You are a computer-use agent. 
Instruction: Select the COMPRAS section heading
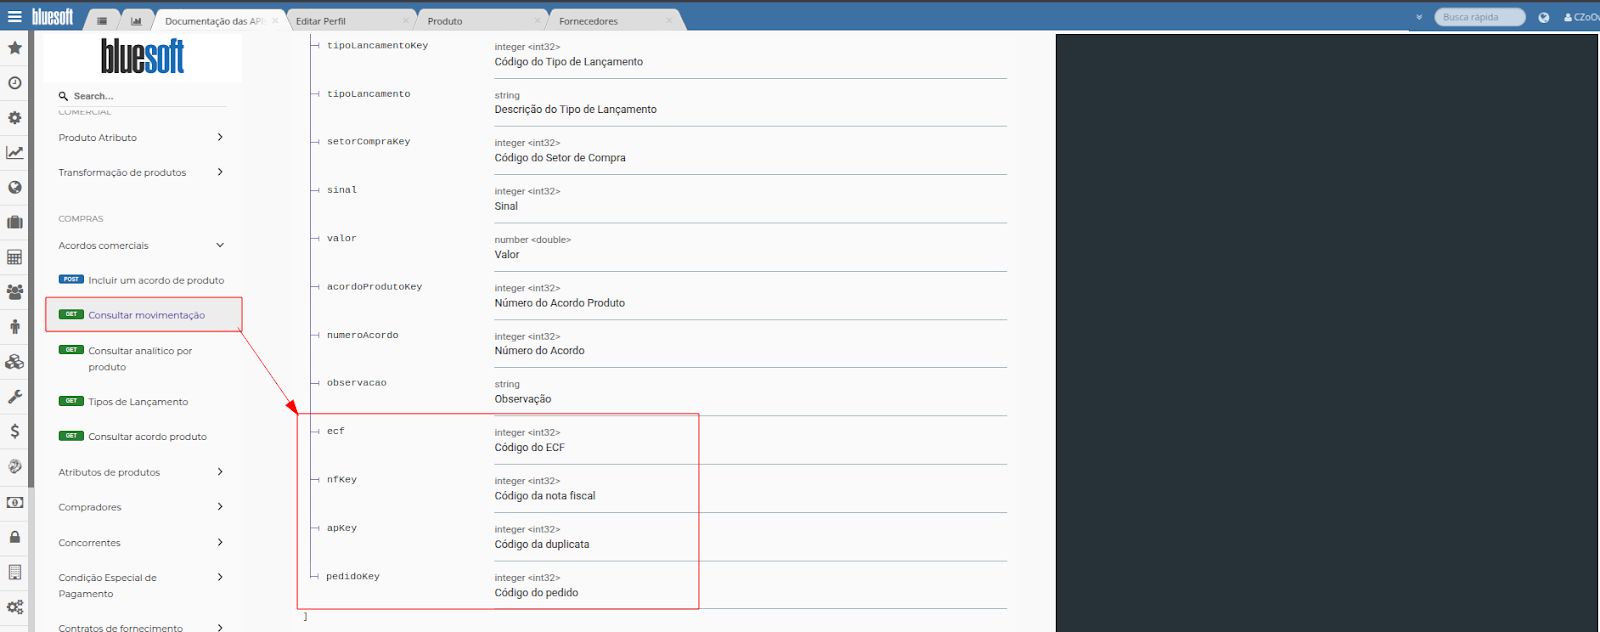click(81, 219)
